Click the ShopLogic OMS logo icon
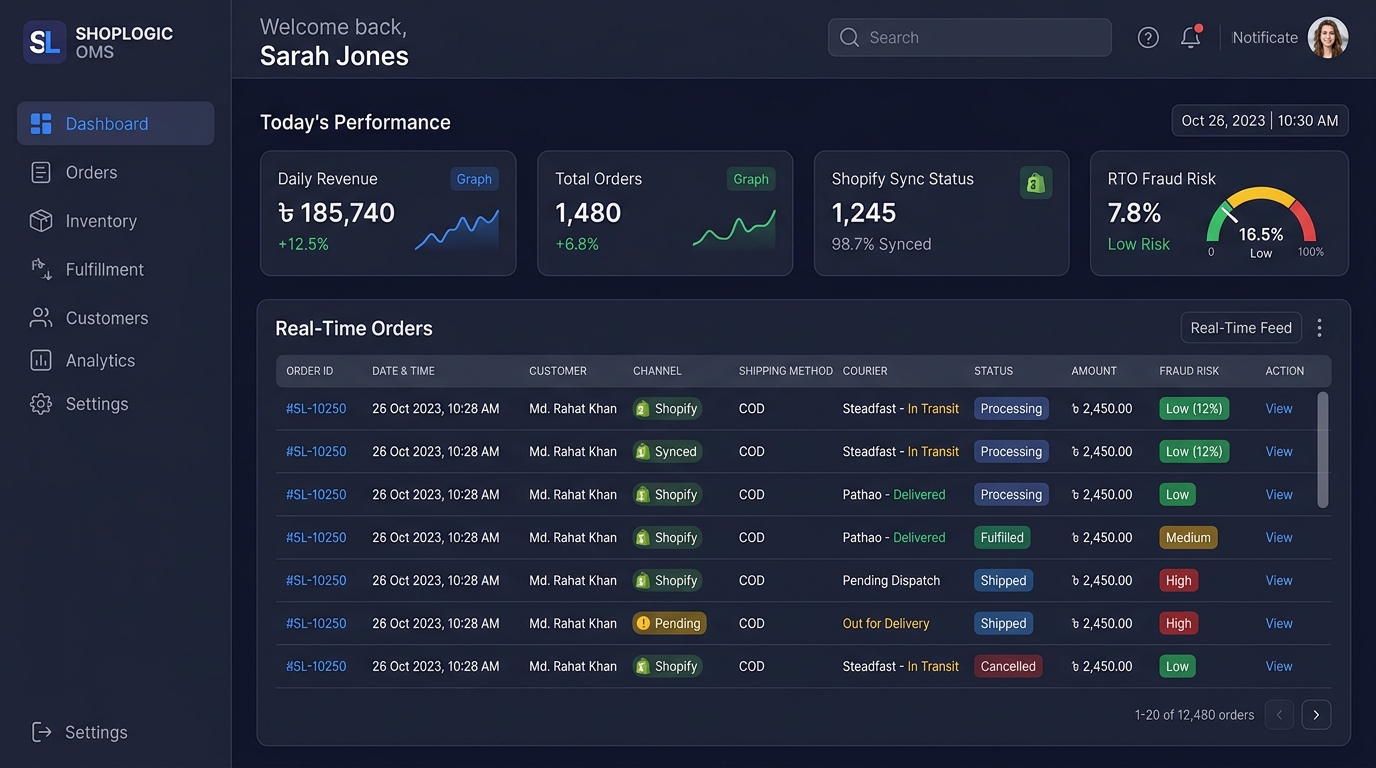Viewport: 1376px width, 768px height. click(44, 42)
